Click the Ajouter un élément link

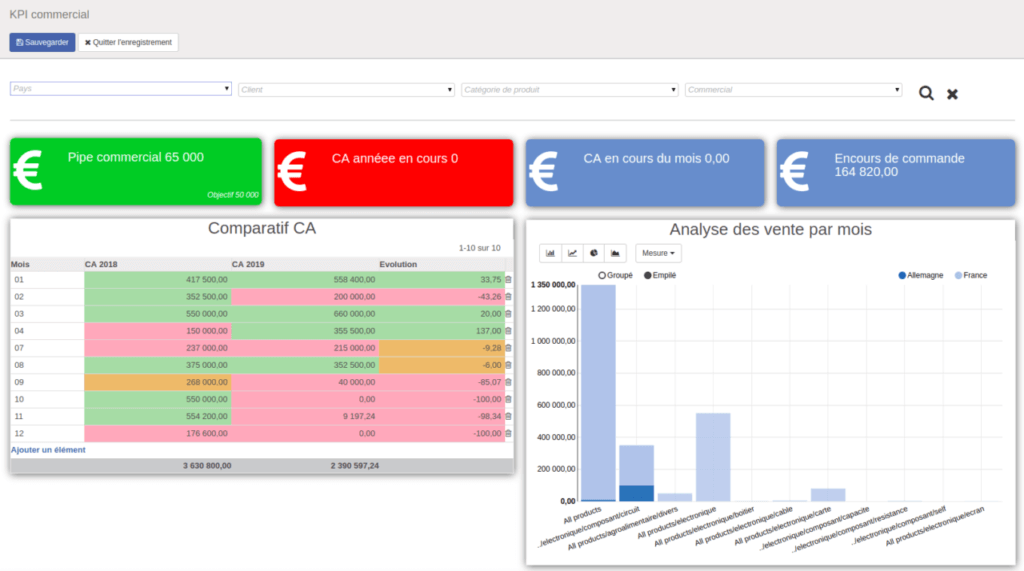[48, 450]
